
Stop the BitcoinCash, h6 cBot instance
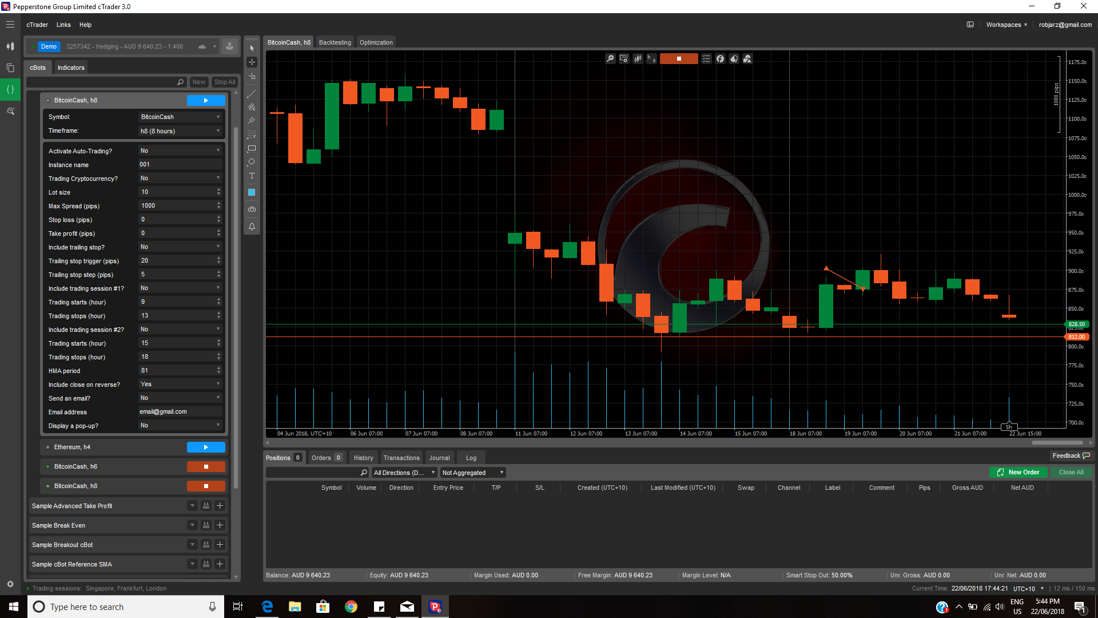point(206,467)
